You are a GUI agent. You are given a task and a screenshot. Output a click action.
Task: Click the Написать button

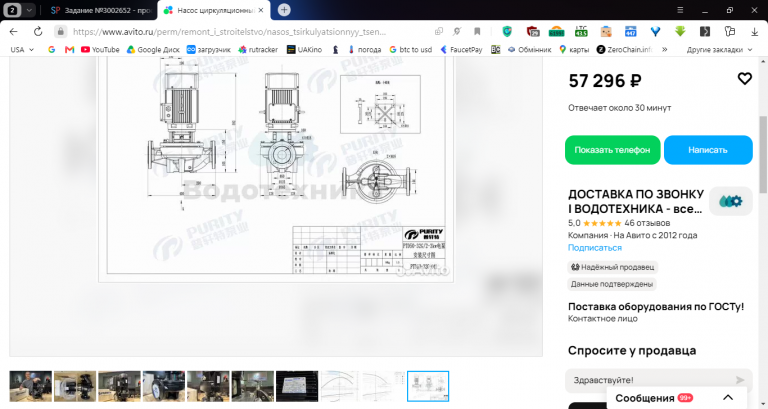(x=708, y=150)
